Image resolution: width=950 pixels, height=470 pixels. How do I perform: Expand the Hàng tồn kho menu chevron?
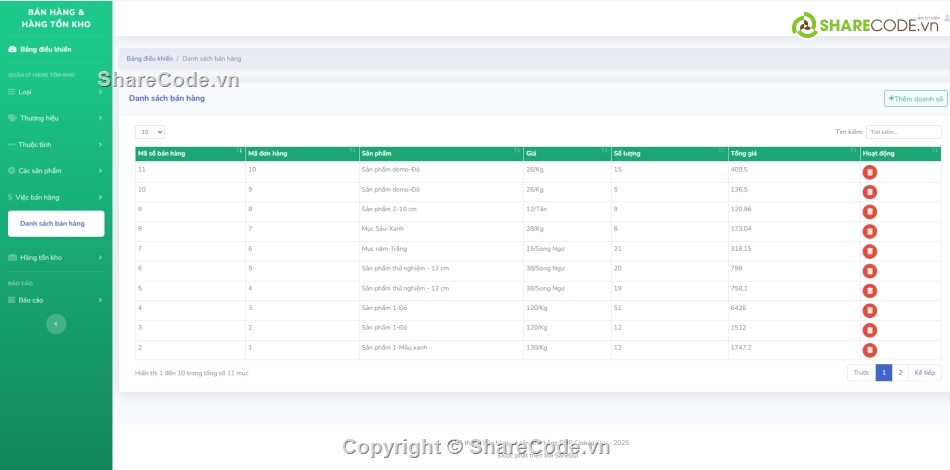click(x=100, y=257)
